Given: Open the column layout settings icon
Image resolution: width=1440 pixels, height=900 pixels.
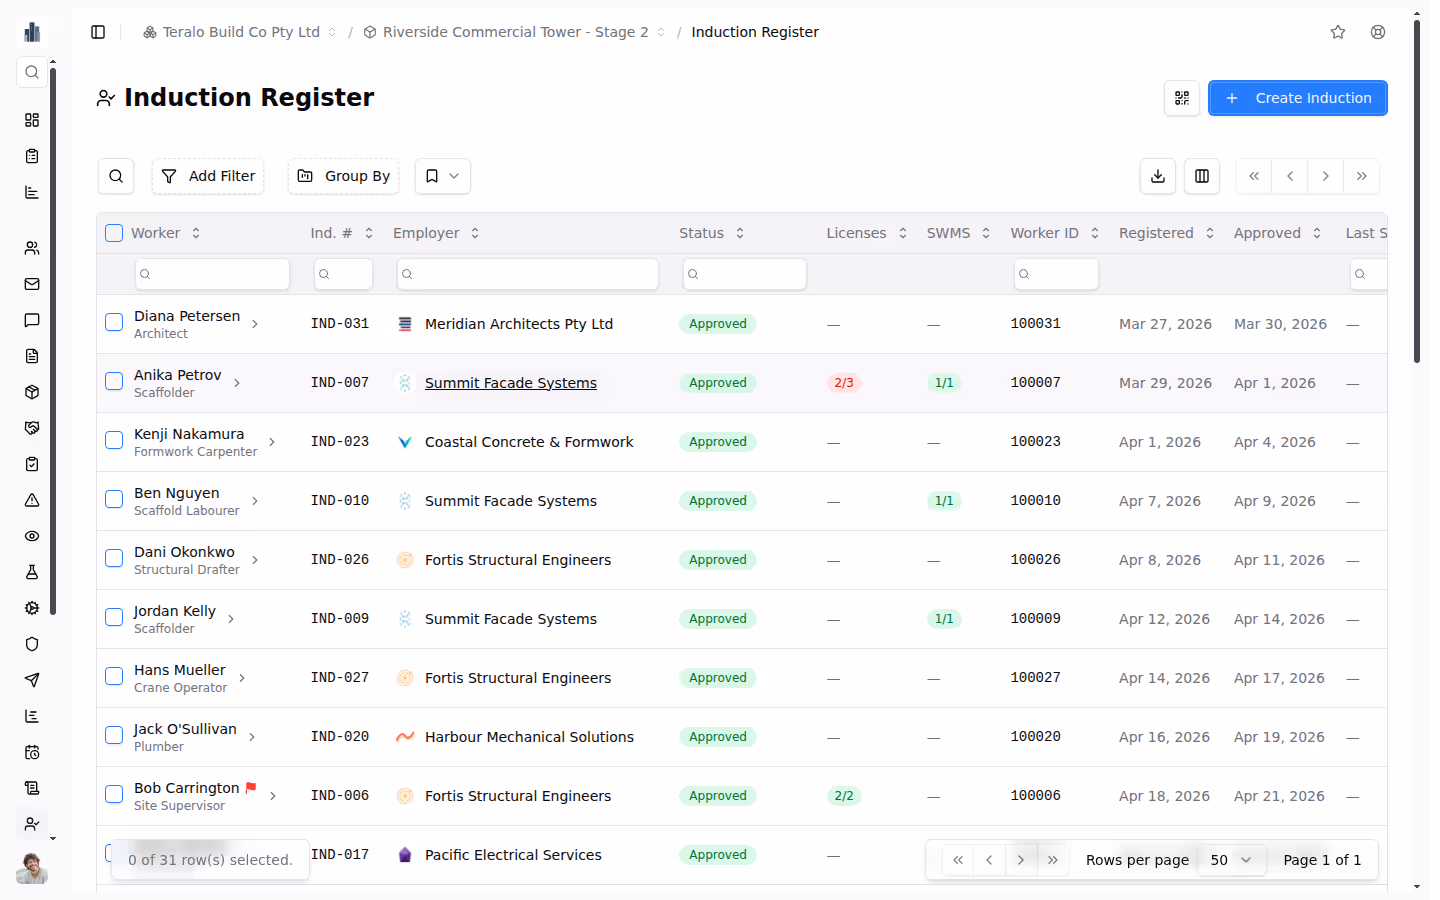Looking at the screenshot, I should 1202,176.
